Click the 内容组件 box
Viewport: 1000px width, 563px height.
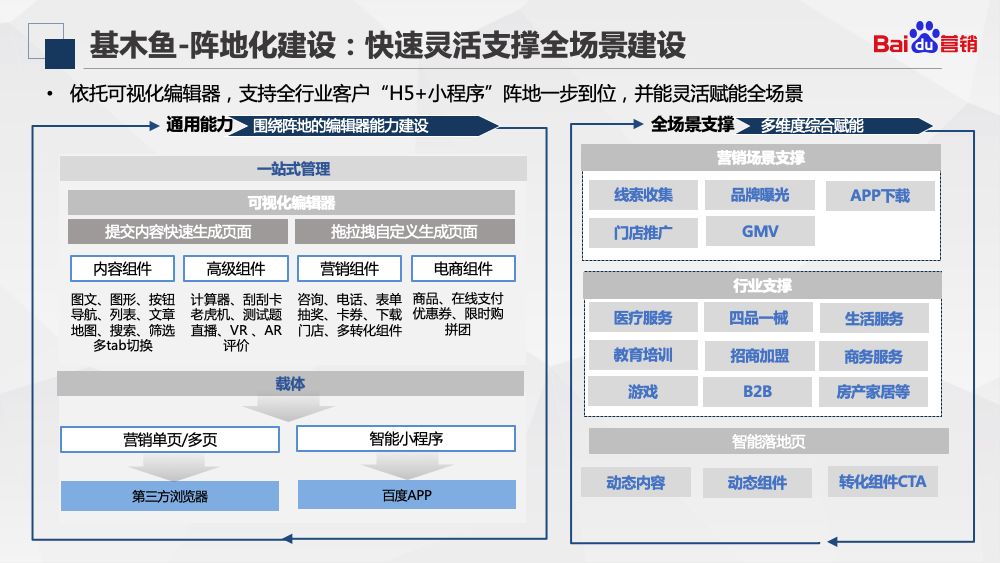click(x=122, y=269)
